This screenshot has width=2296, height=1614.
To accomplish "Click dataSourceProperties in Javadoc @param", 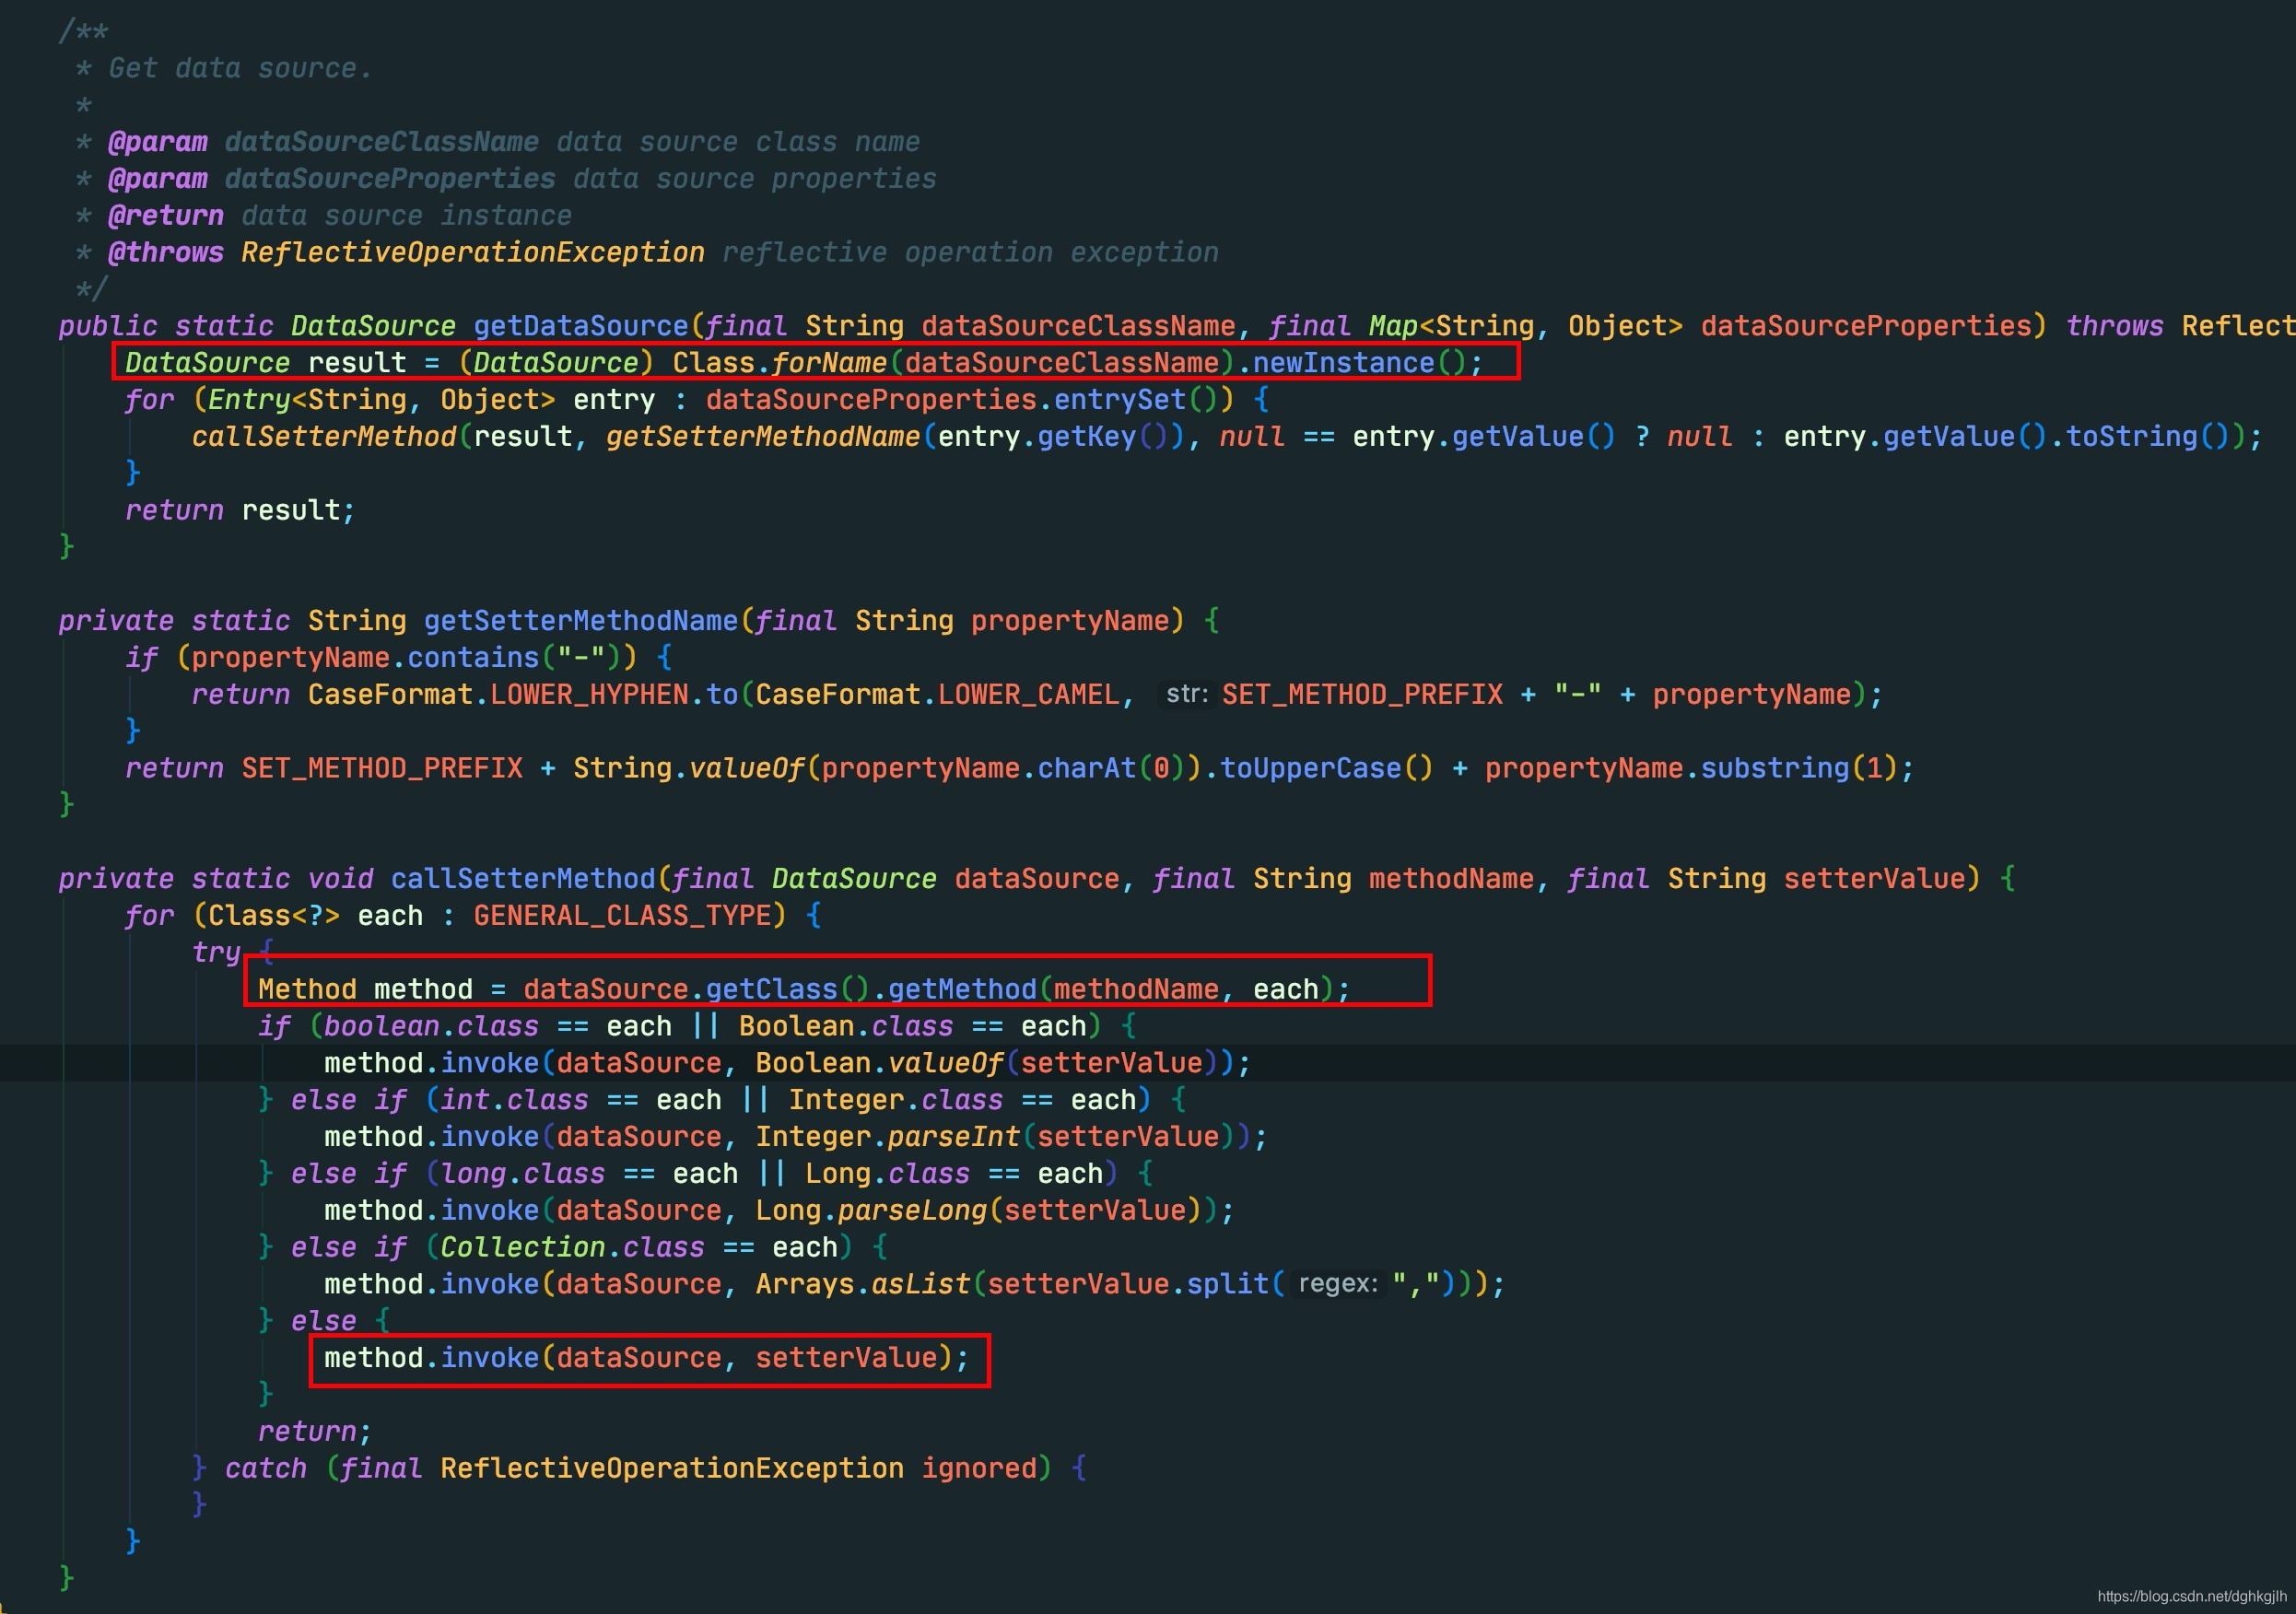I will (390, 178).
